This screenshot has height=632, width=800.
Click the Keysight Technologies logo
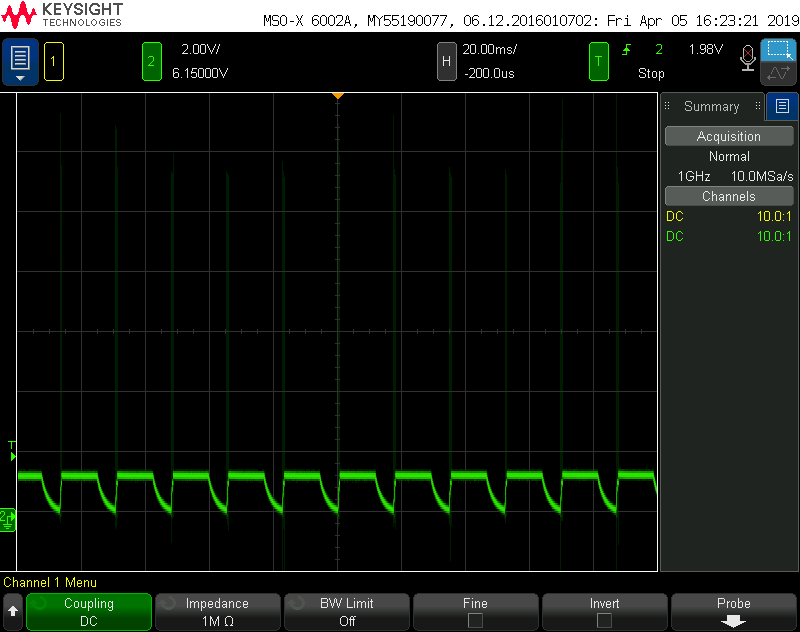pyautogui.click(x=62, y=15)
